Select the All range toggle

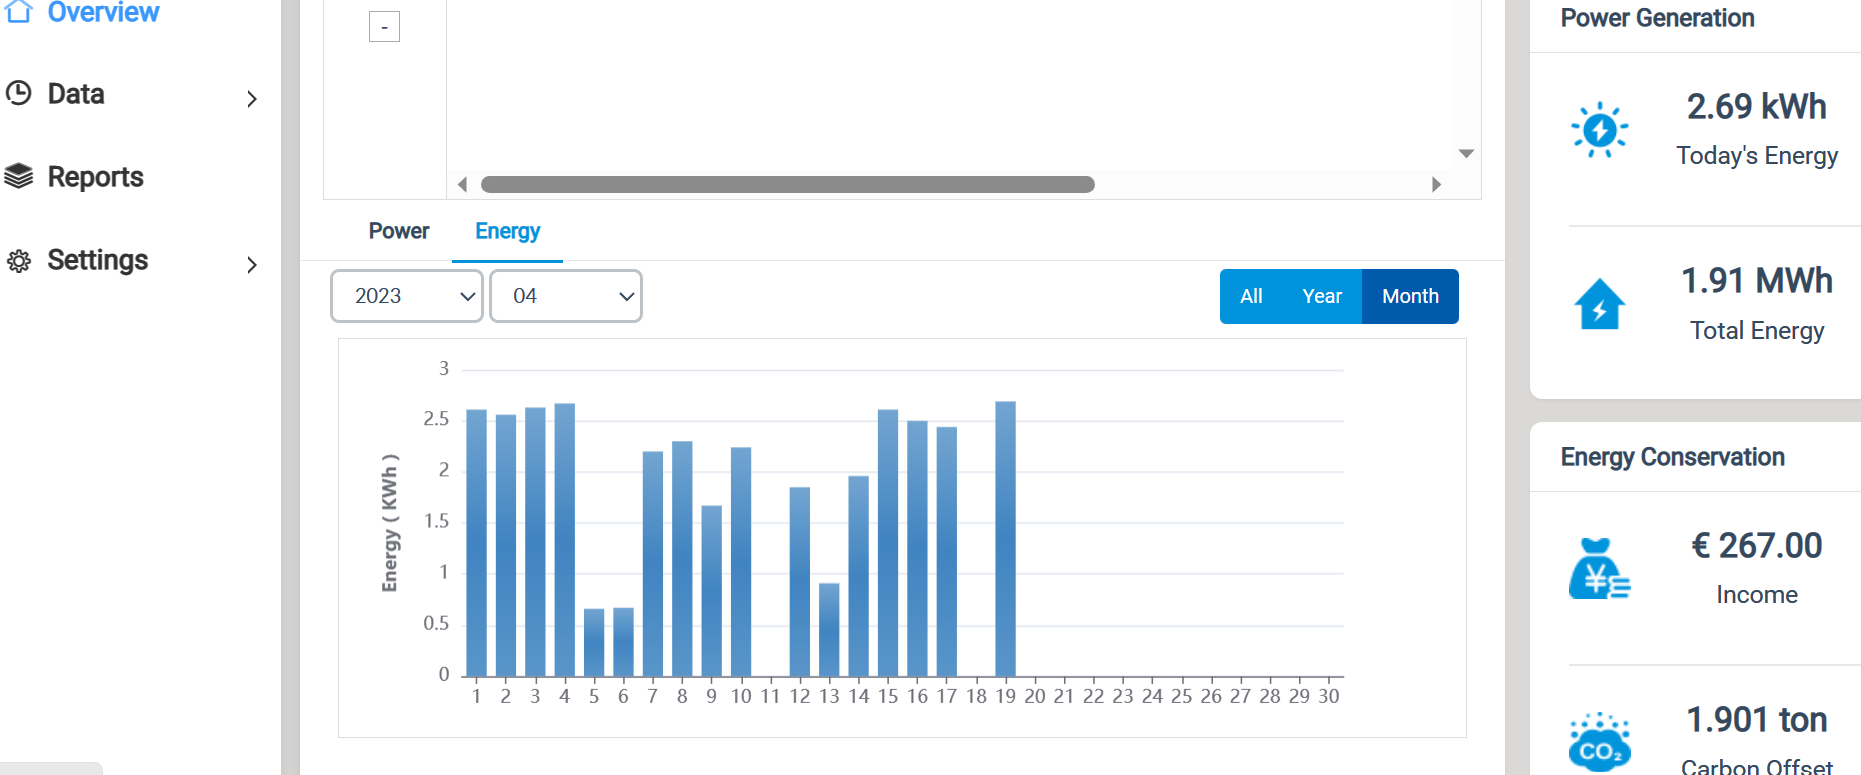pyautogui.click(x=1251, y=296)
